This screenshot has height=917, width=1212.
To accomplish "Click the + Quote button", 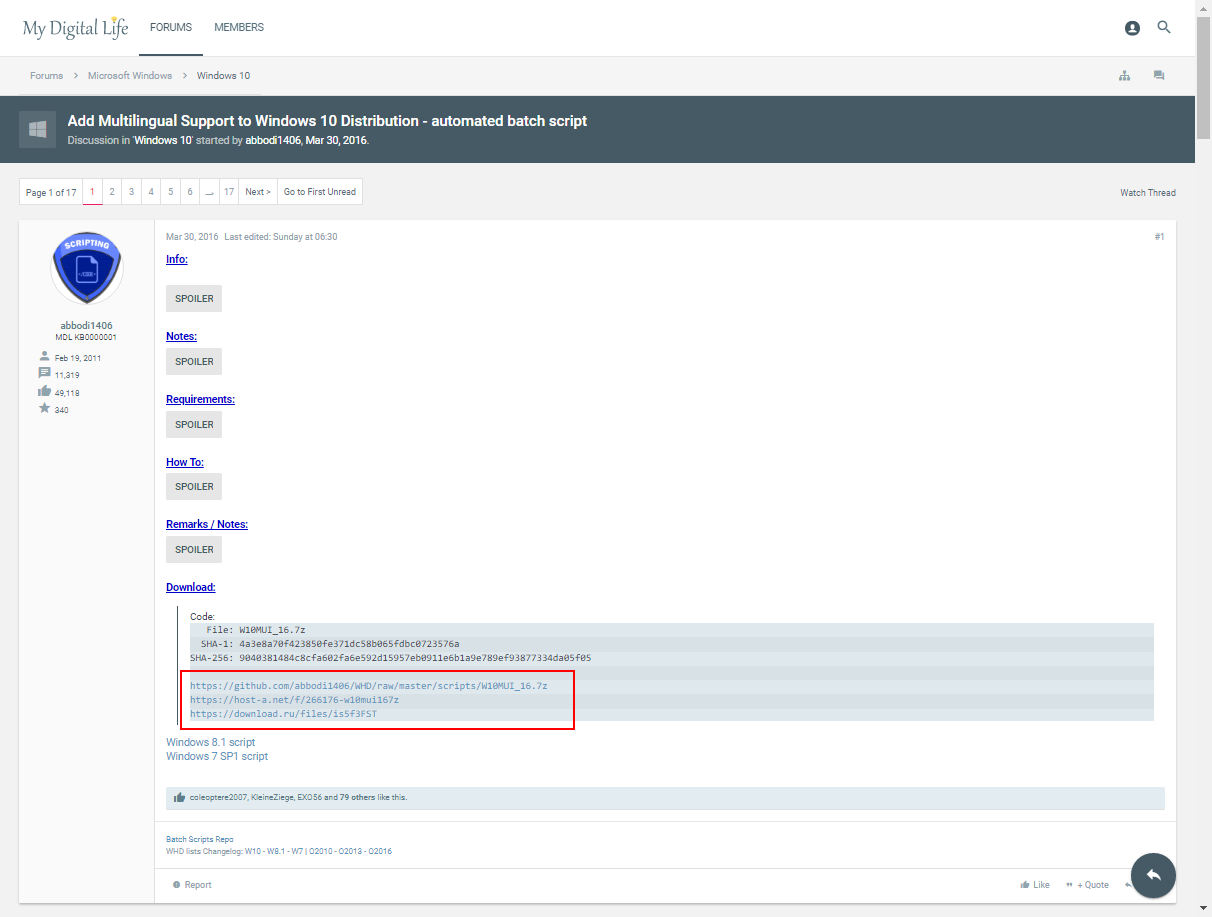I will pyautogui.click(x=1087, y=885).
